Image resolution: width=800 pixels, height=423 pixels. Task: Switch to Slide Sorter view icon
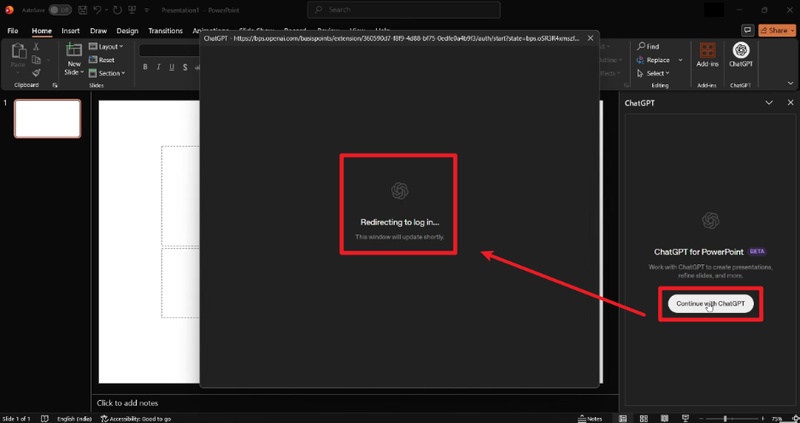click(x=644, y=418)
